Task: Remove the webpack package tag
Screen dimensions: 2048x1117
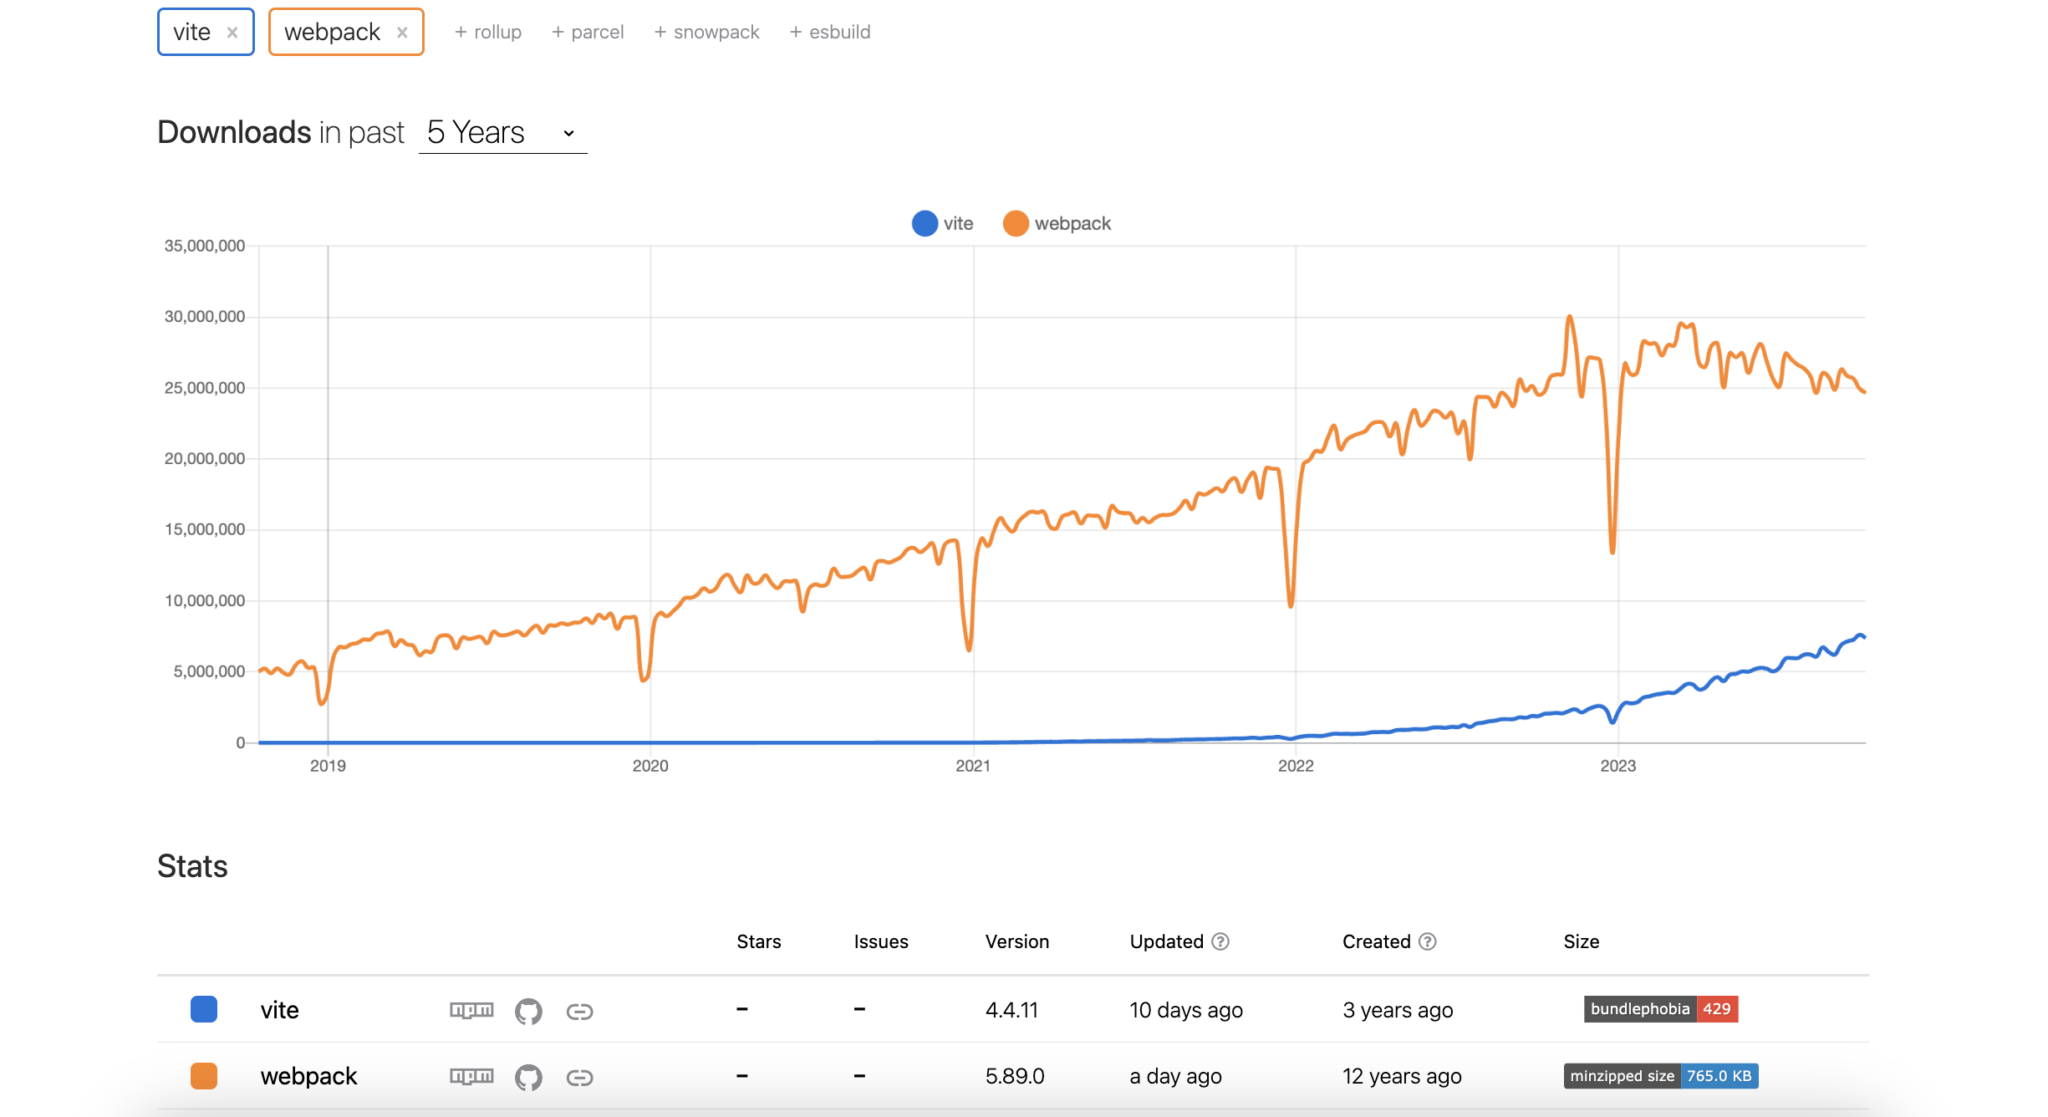Action: click(x=402, y=32)
